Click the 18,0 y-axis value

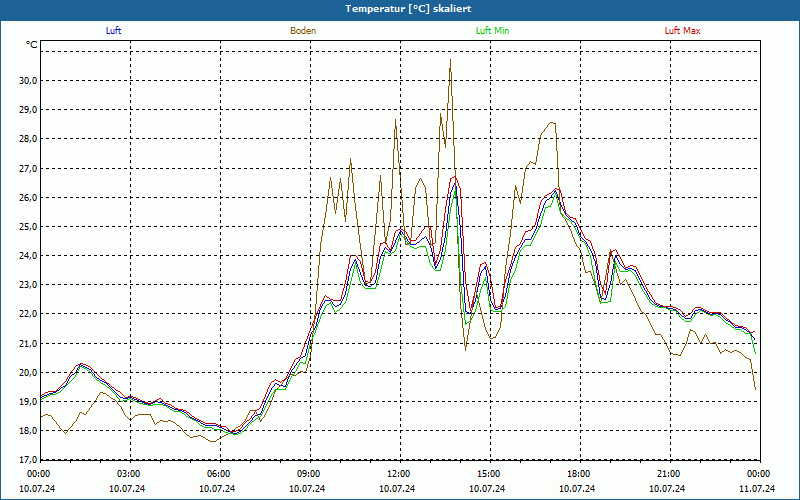[x=28, y=431]
